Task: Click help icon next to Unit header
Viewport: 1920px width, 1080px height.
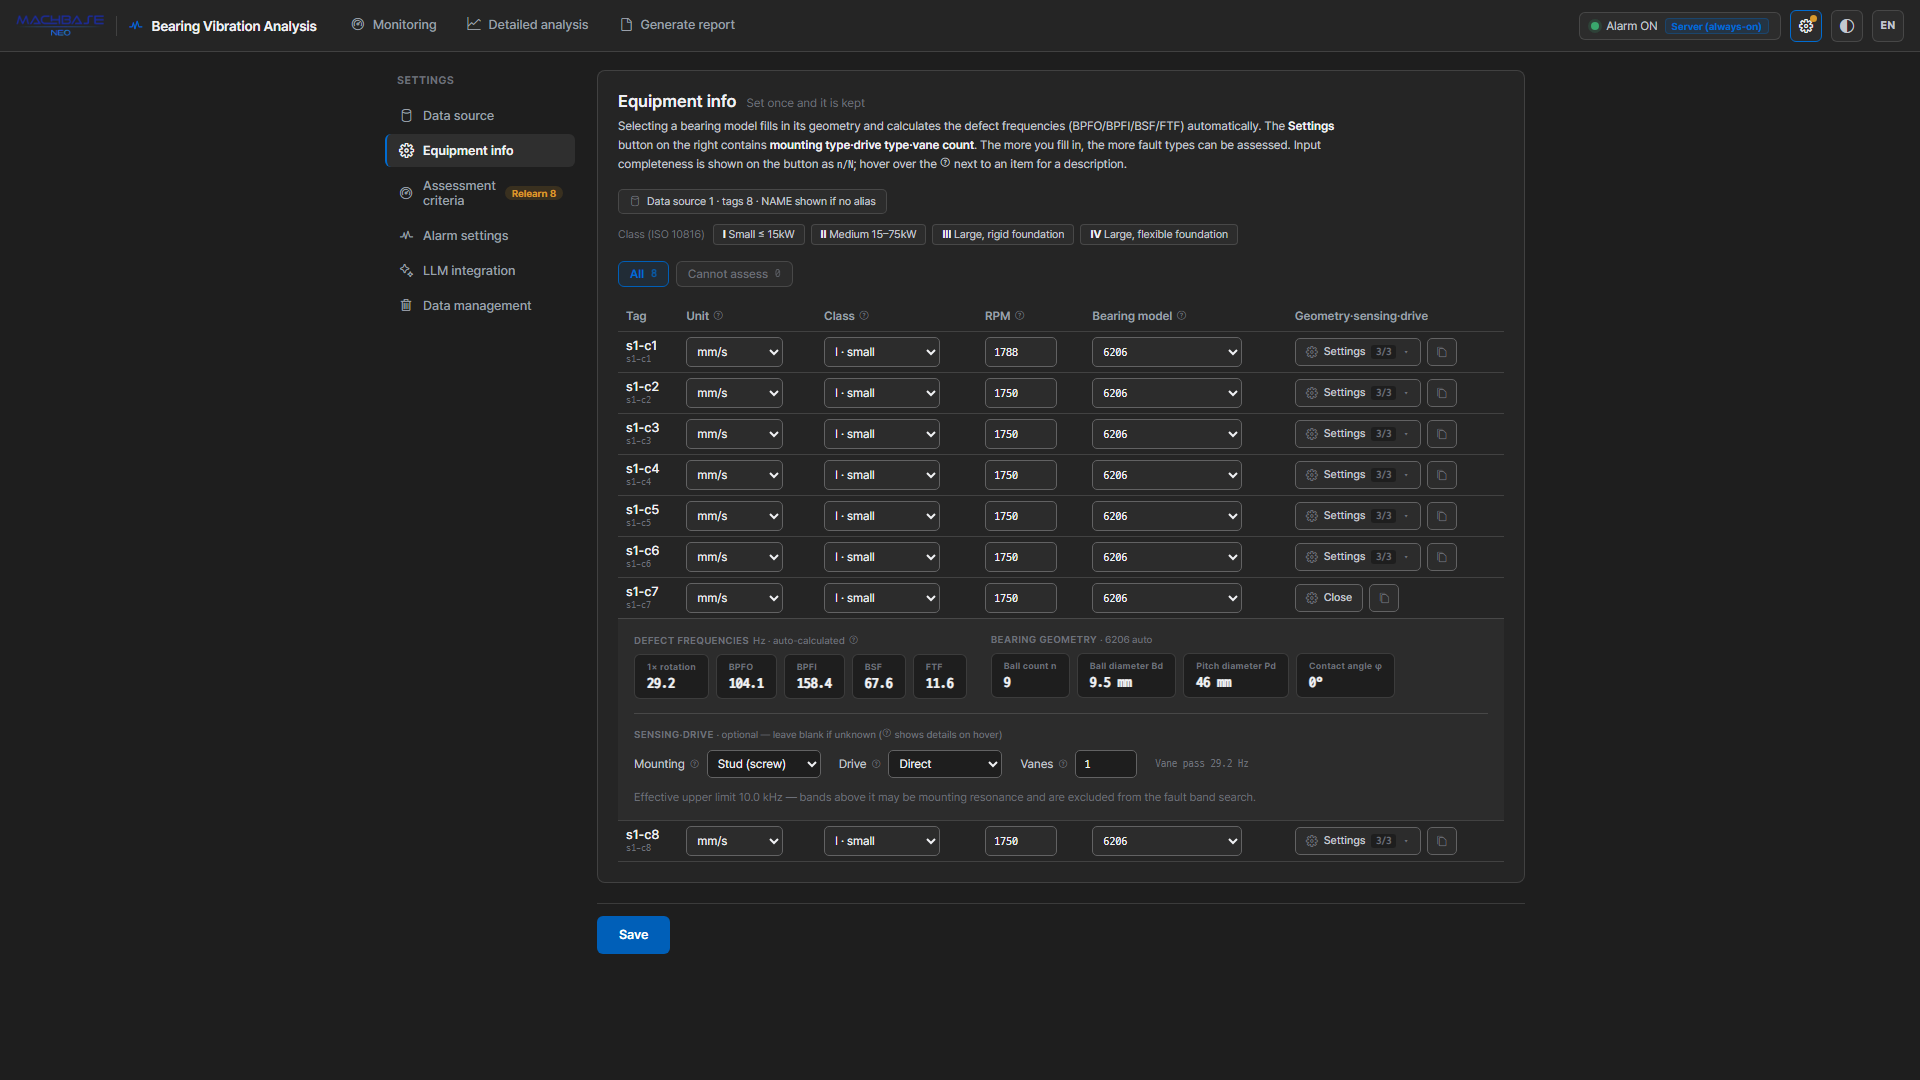Action: (718, 316)
